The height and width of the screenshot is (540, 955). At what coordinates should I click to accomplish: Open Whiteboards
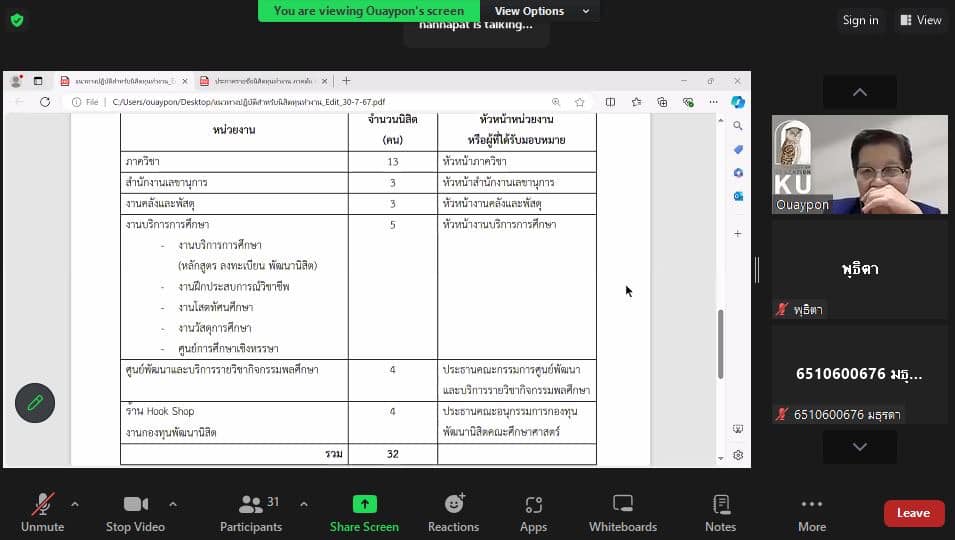coord(623,513)
